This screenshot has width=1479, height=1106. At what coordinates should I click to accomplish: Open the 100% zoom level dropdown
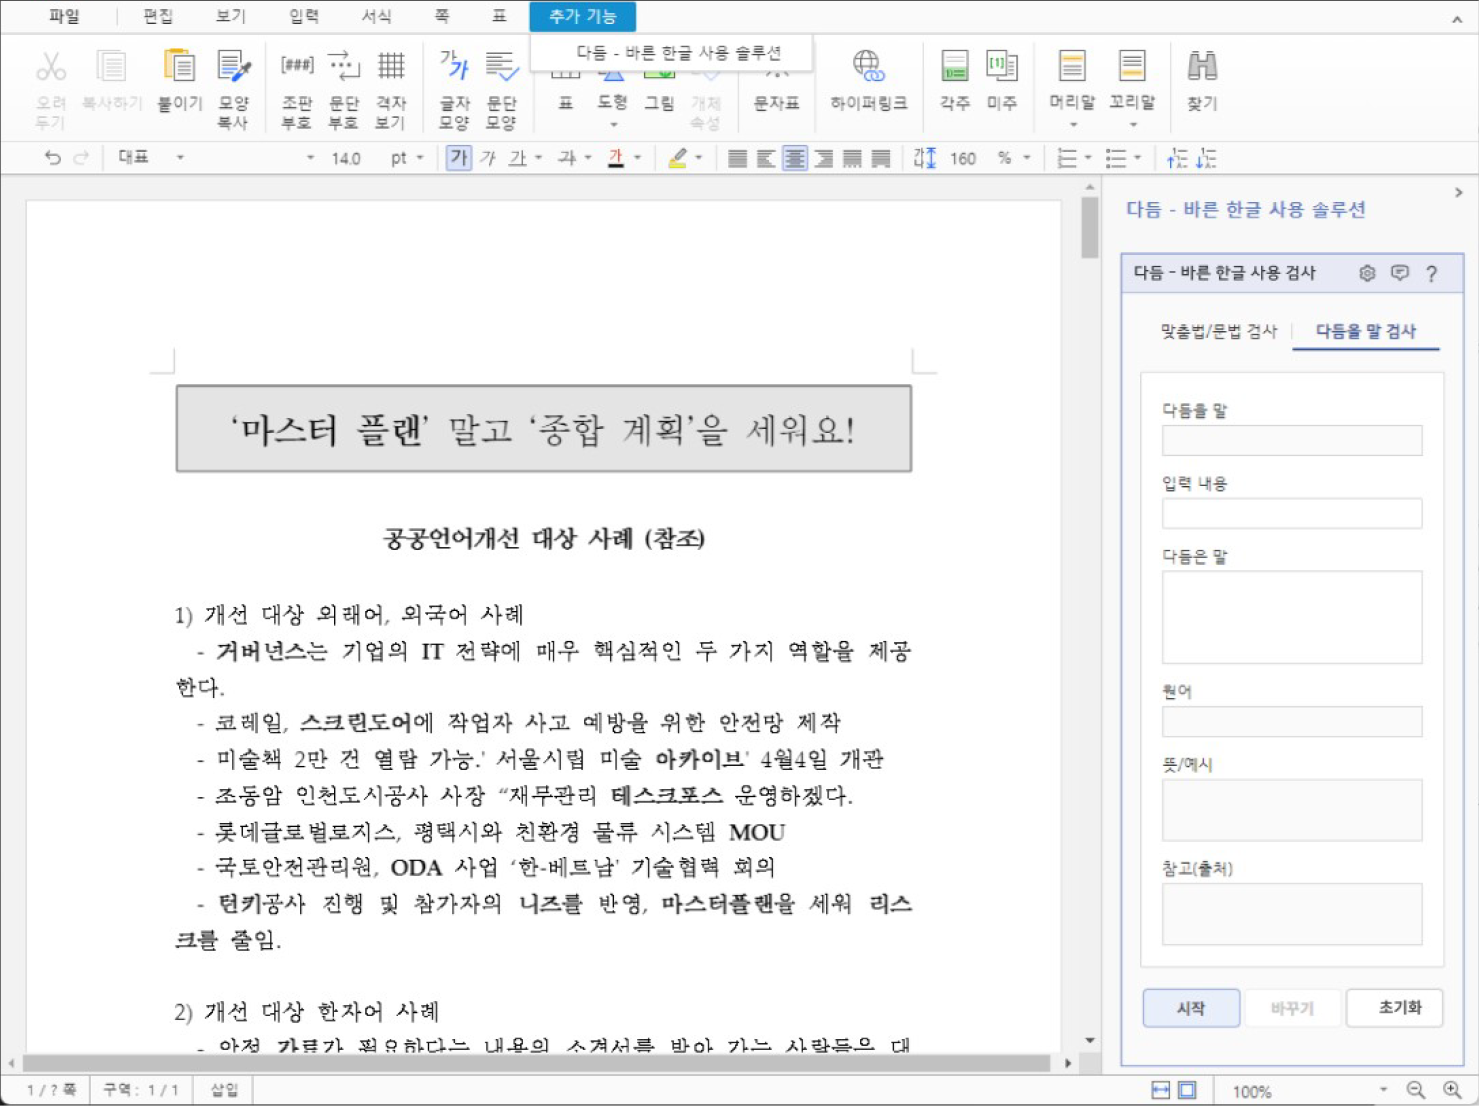click(x=1384, y=1090)
